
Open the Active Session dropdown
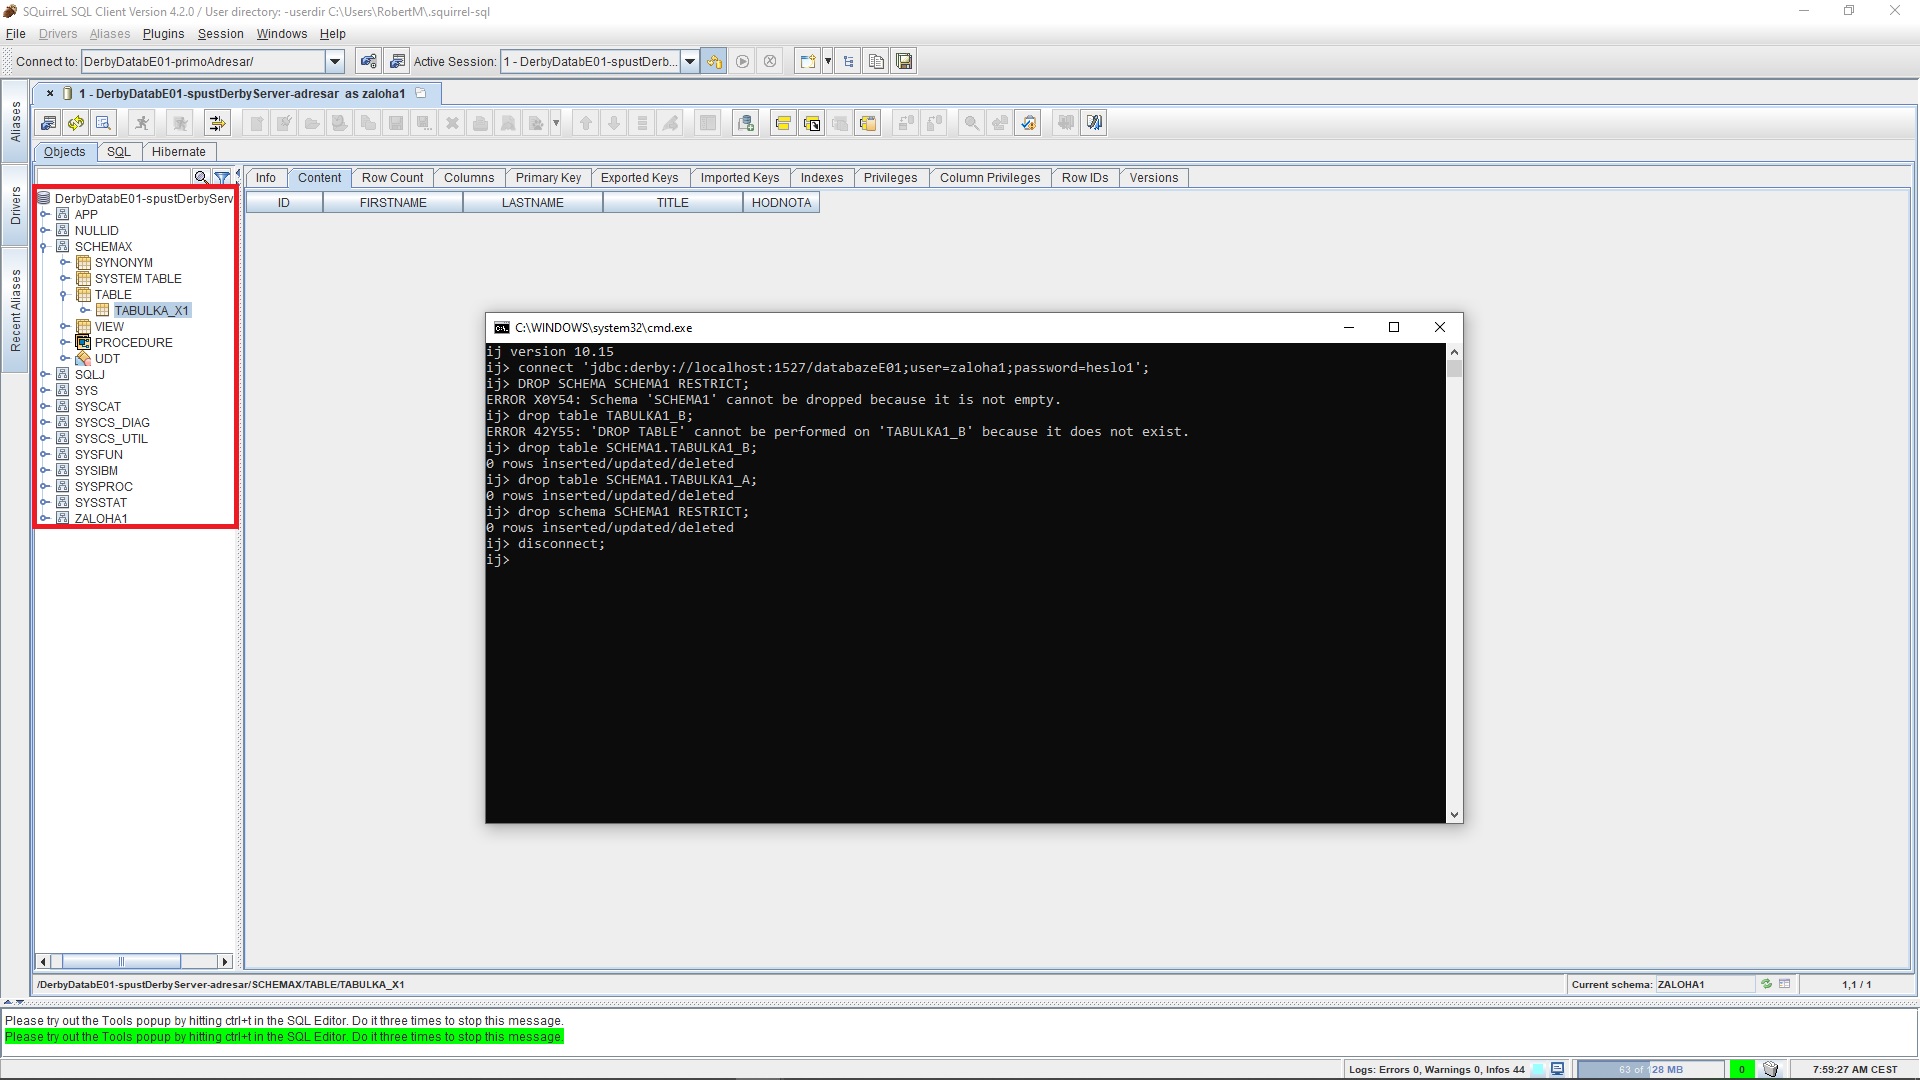pos(690,61)
